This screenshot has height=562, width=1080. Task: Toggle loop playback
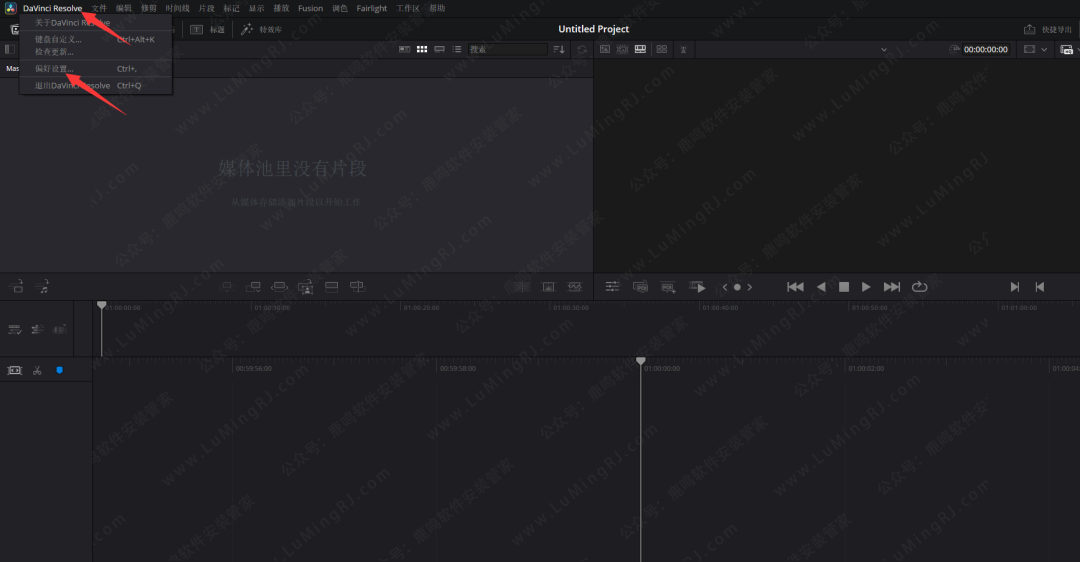pos(919,287)
